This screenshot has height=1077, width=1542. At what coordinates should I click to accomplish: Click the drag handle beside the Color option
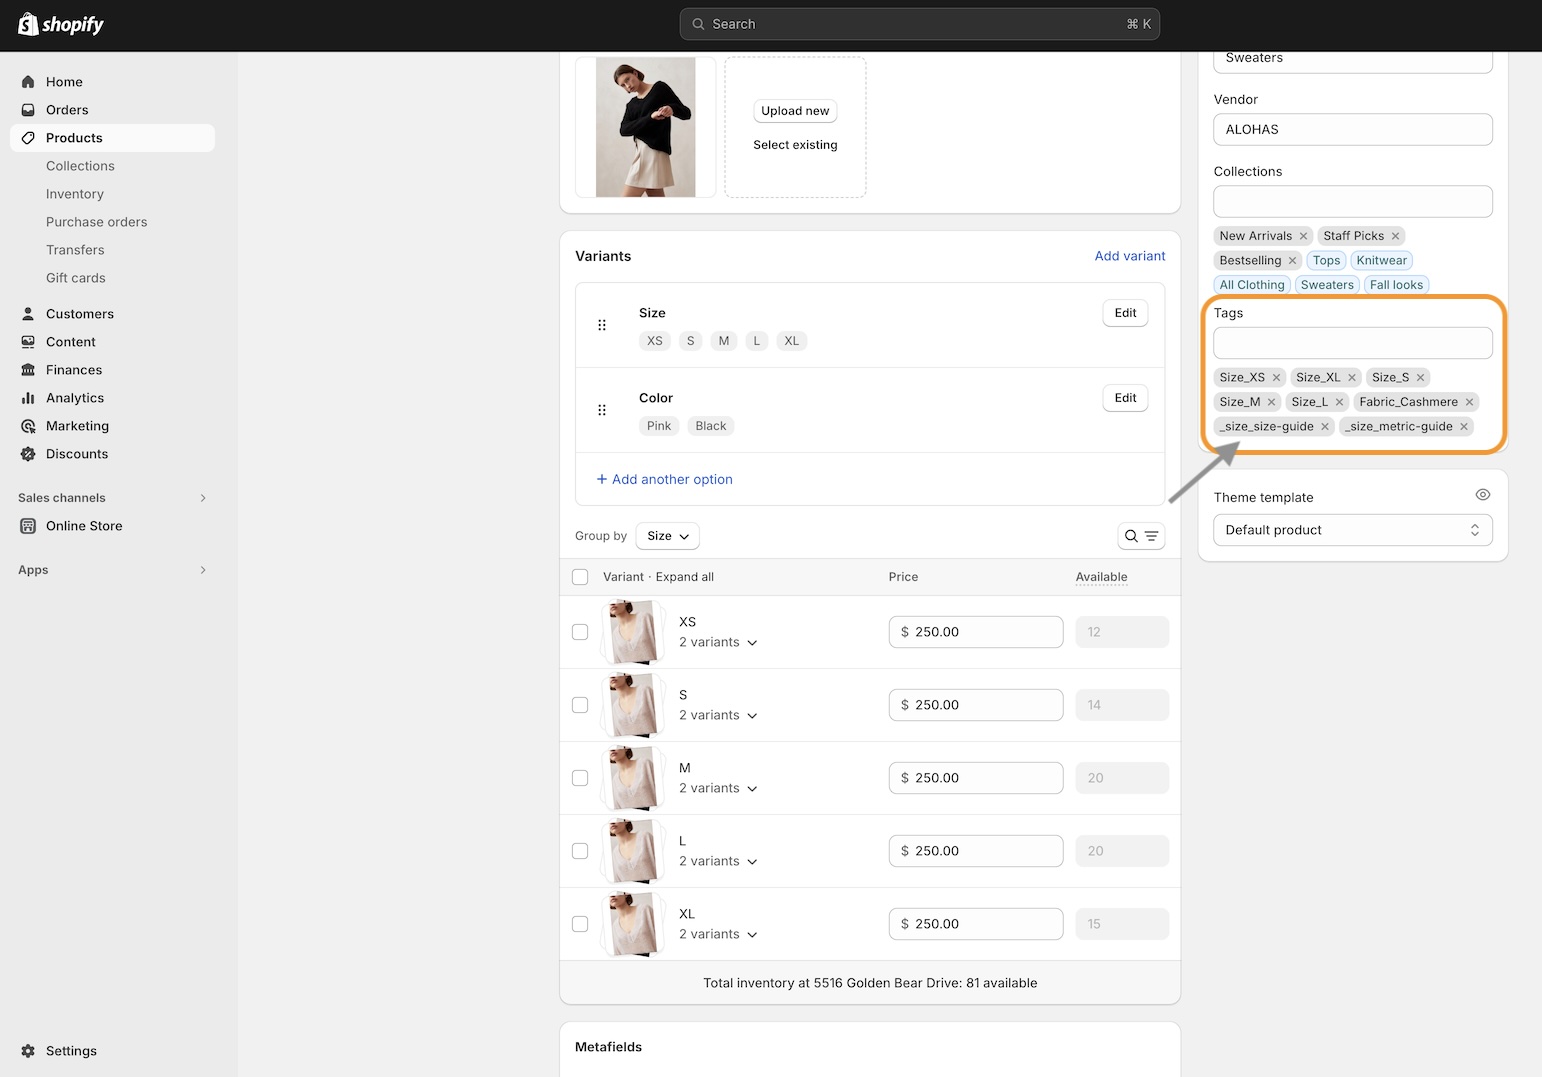pyautogui.click(x=602, y=410)
